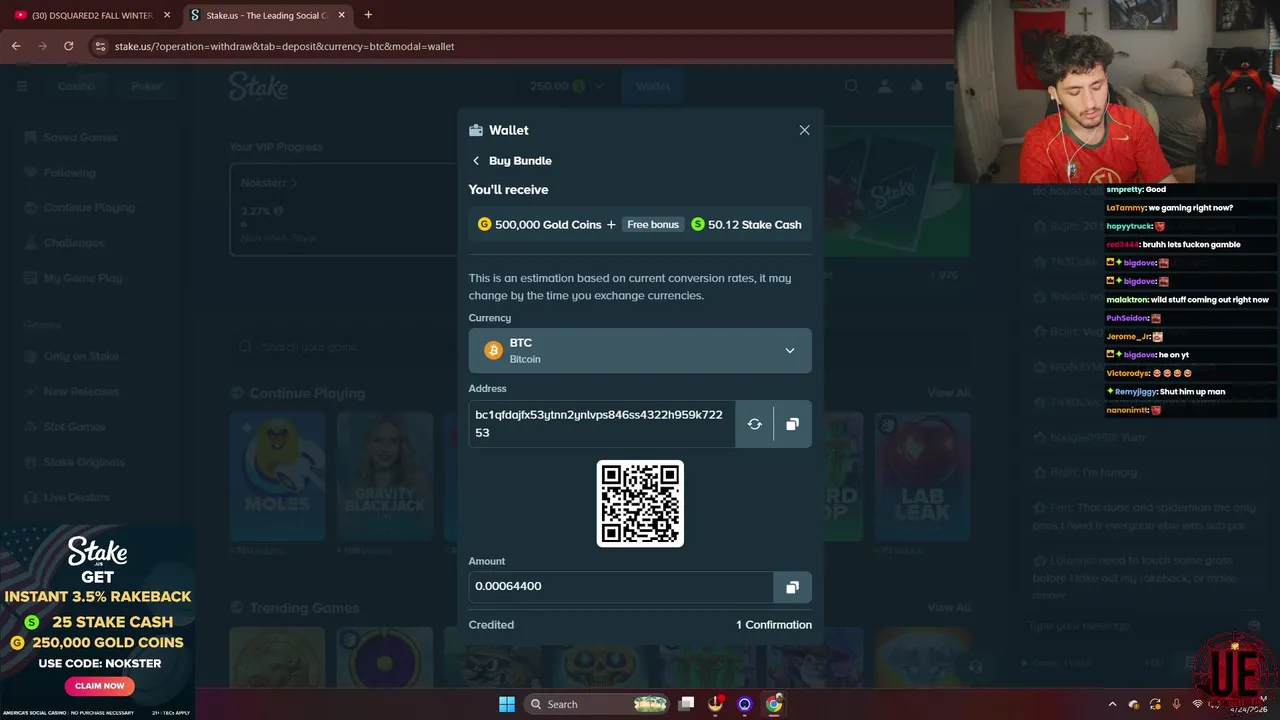The width and height of the screenshot is (1280, 720).
Task: Go back from Buy Bundle
Action: pyautogui.click(x=476, y=161)
